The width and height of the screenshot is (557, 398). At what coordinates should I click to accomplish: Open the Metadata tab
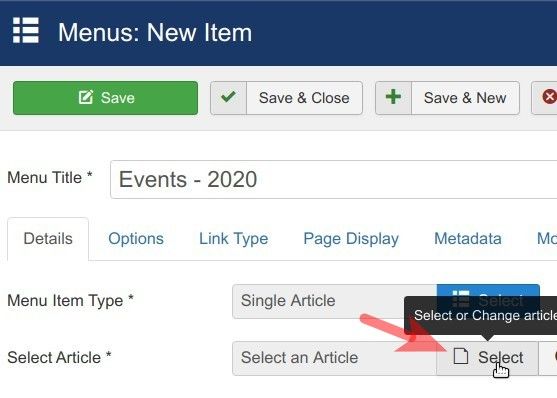coord(468,239)
